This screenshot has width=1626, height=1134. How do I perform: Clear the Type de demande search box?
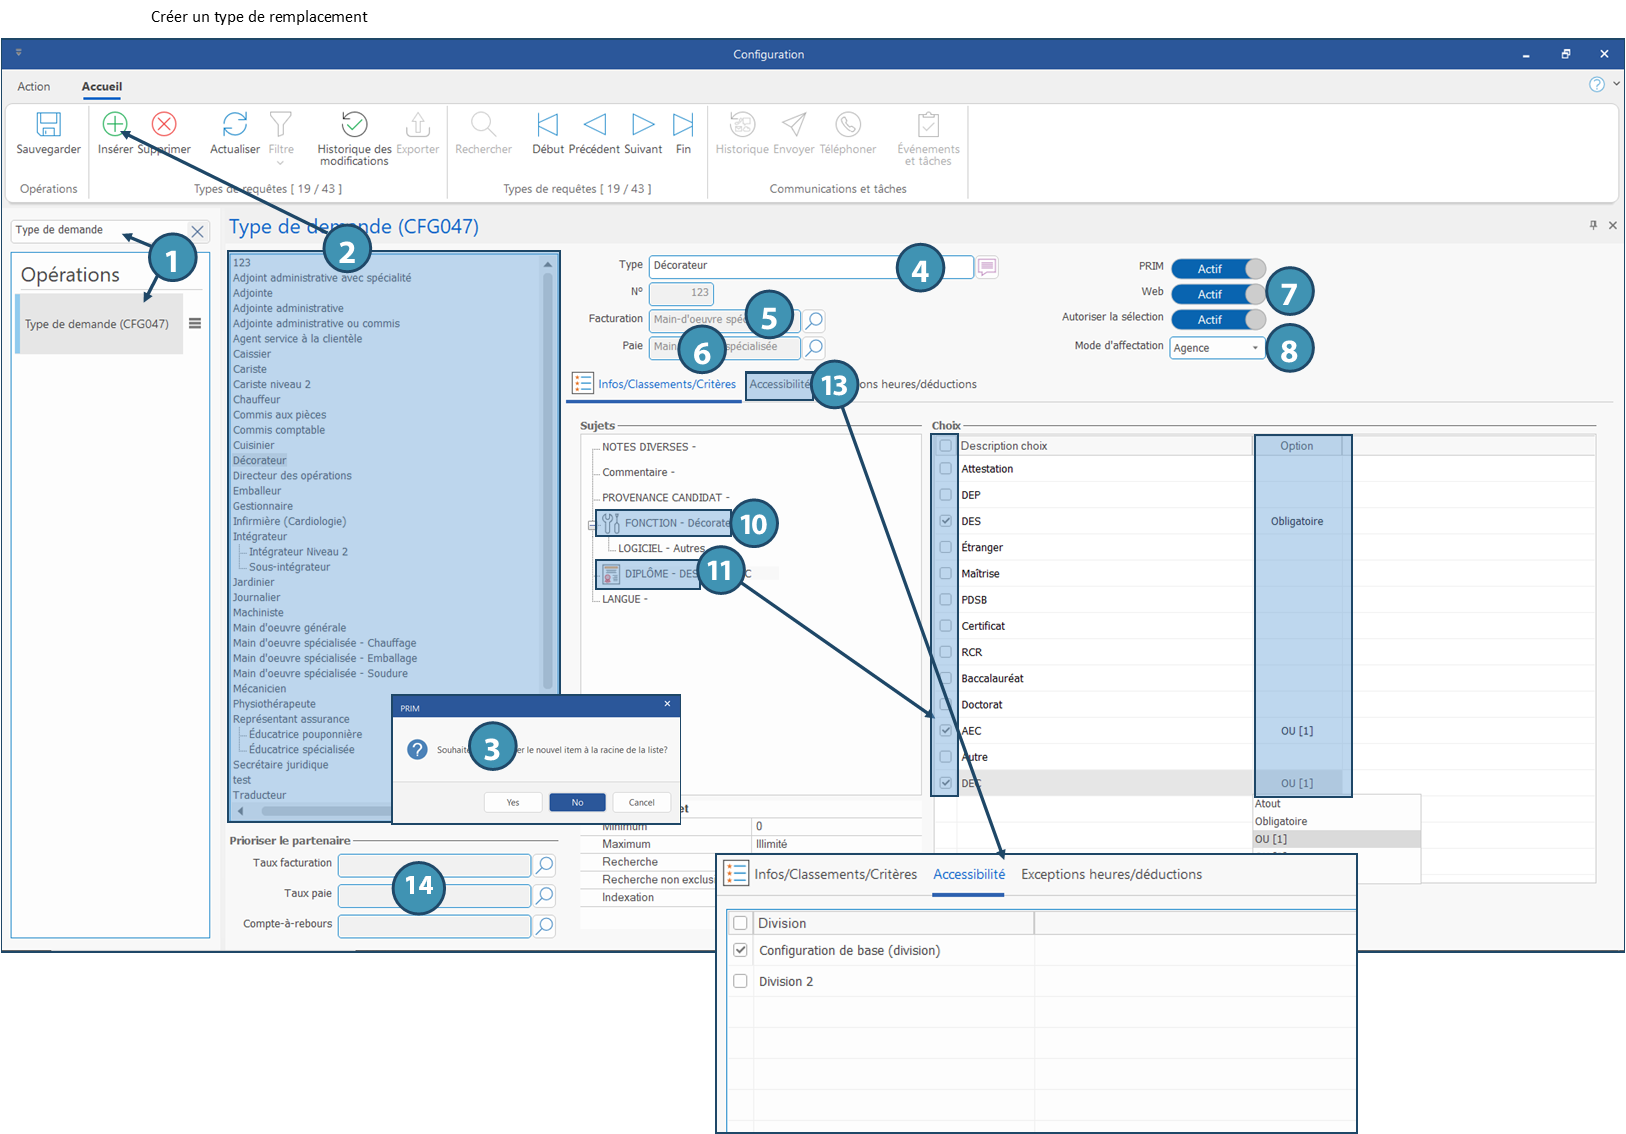point(197,231)
